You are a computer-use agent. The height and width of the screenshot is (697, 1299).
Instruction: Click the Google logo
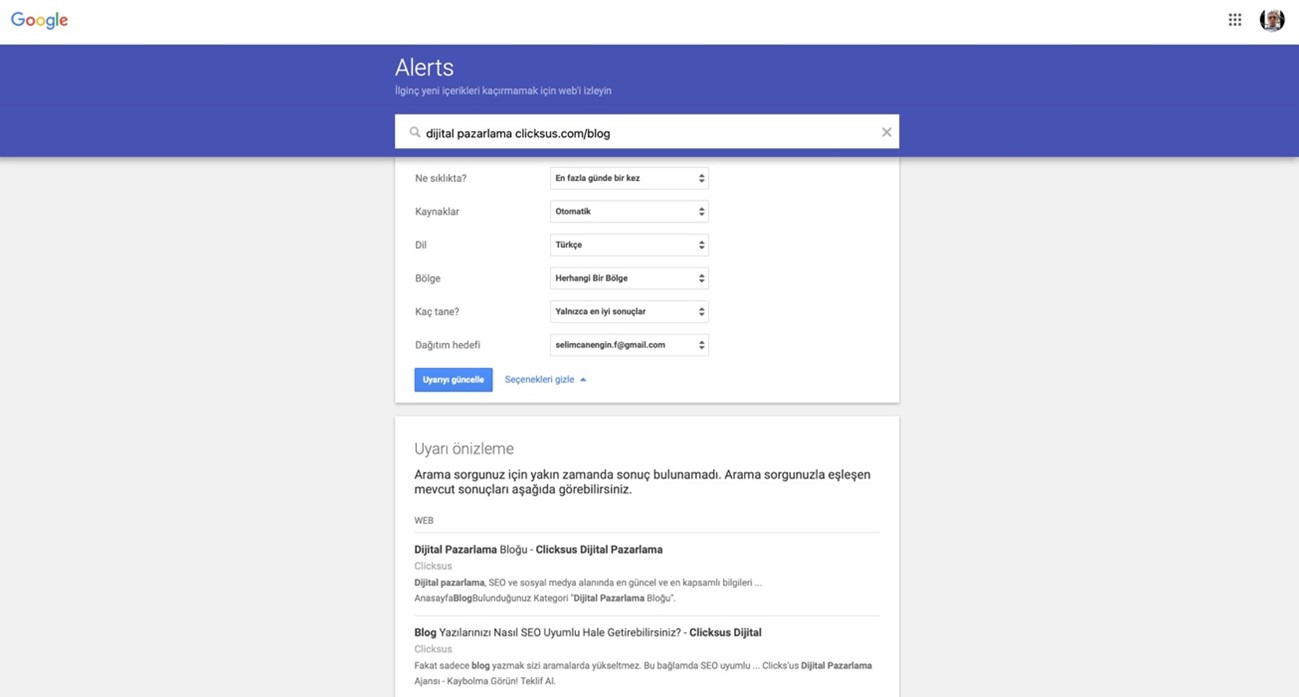tap(38, 19)
